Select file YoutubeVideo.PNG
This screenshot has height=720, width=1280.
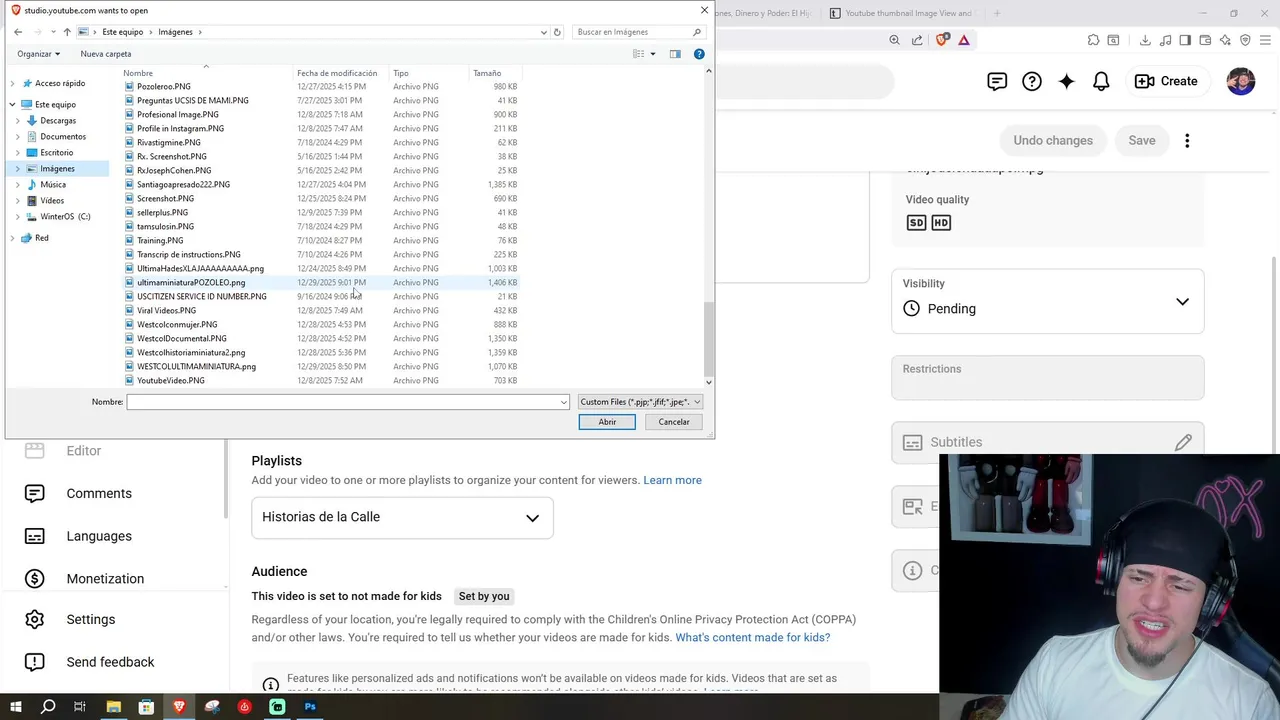coord(171,381)
